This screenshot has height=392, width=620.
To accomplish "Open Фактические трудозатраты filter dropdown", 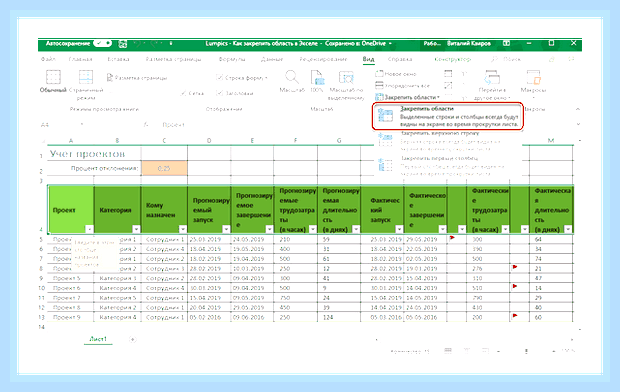I will click(505, 229).
